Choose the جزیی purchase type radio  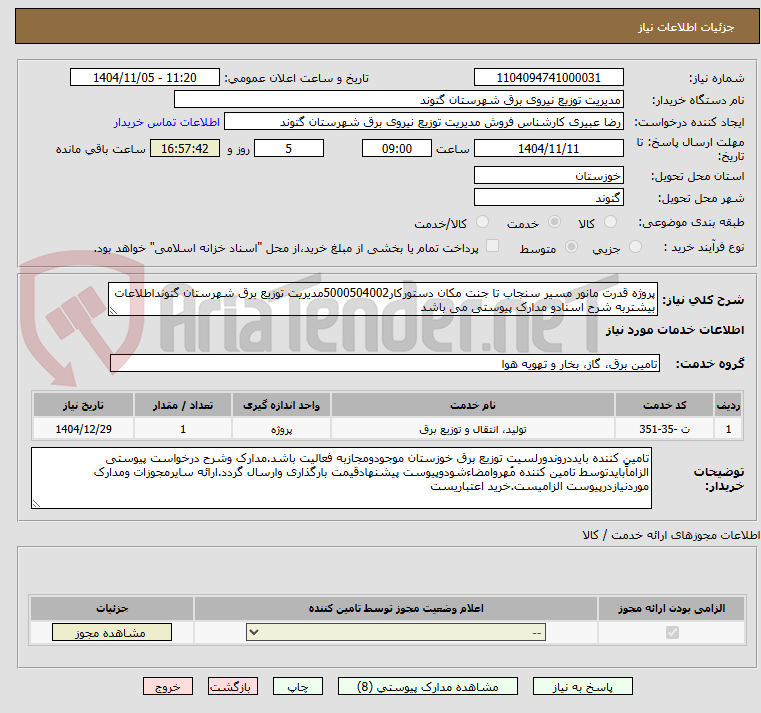coord(635,247)
